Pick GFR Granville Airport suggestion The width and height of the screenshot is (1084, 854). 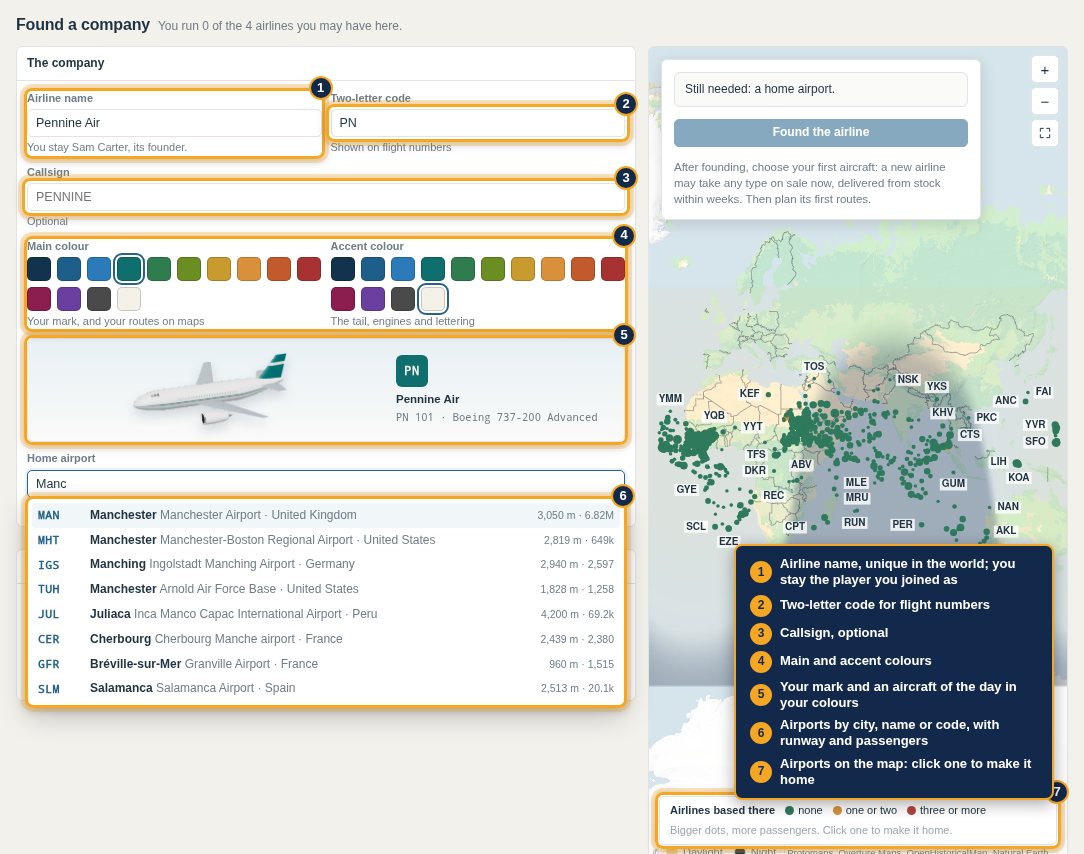326,664
